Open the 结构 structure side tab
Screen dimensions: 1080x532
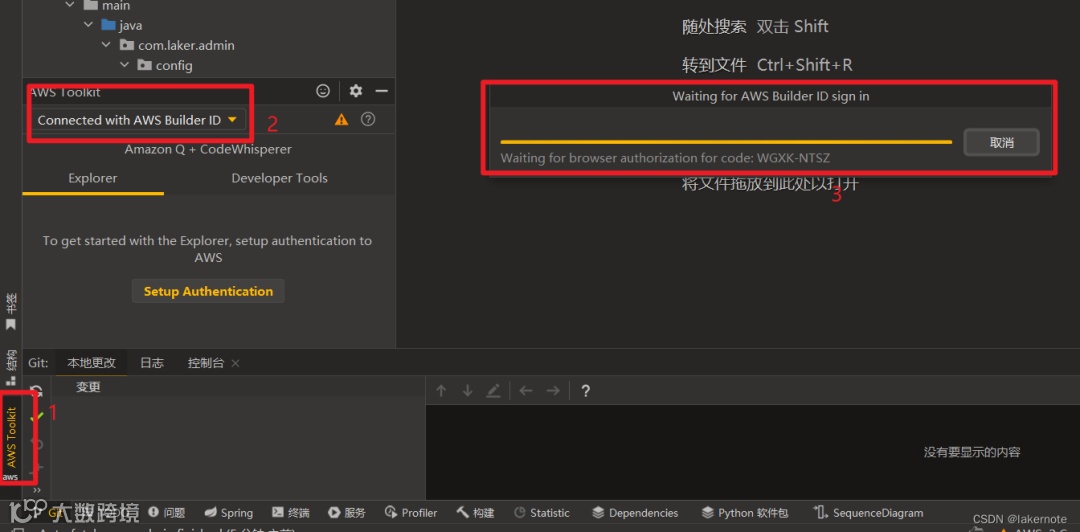point(11,367)
